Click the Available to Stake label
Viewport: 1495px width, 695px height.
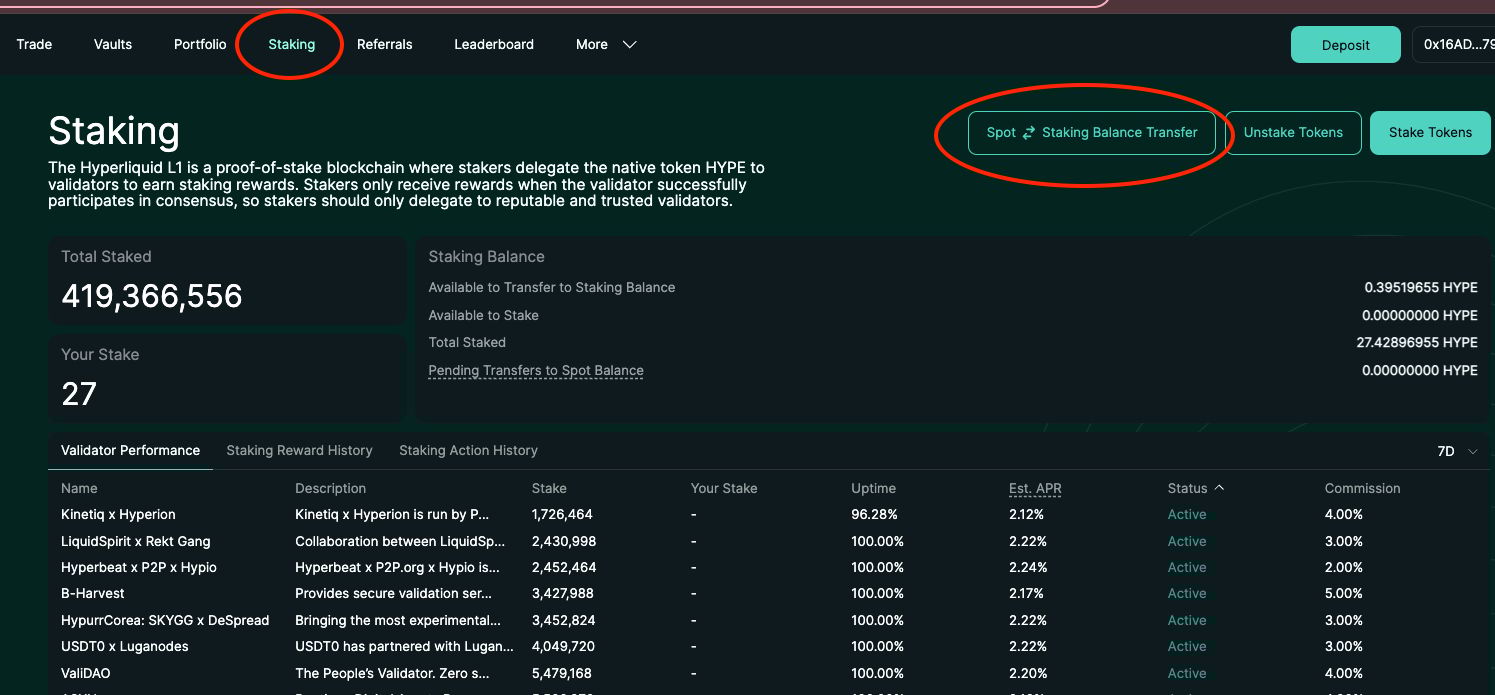point(484,315)
